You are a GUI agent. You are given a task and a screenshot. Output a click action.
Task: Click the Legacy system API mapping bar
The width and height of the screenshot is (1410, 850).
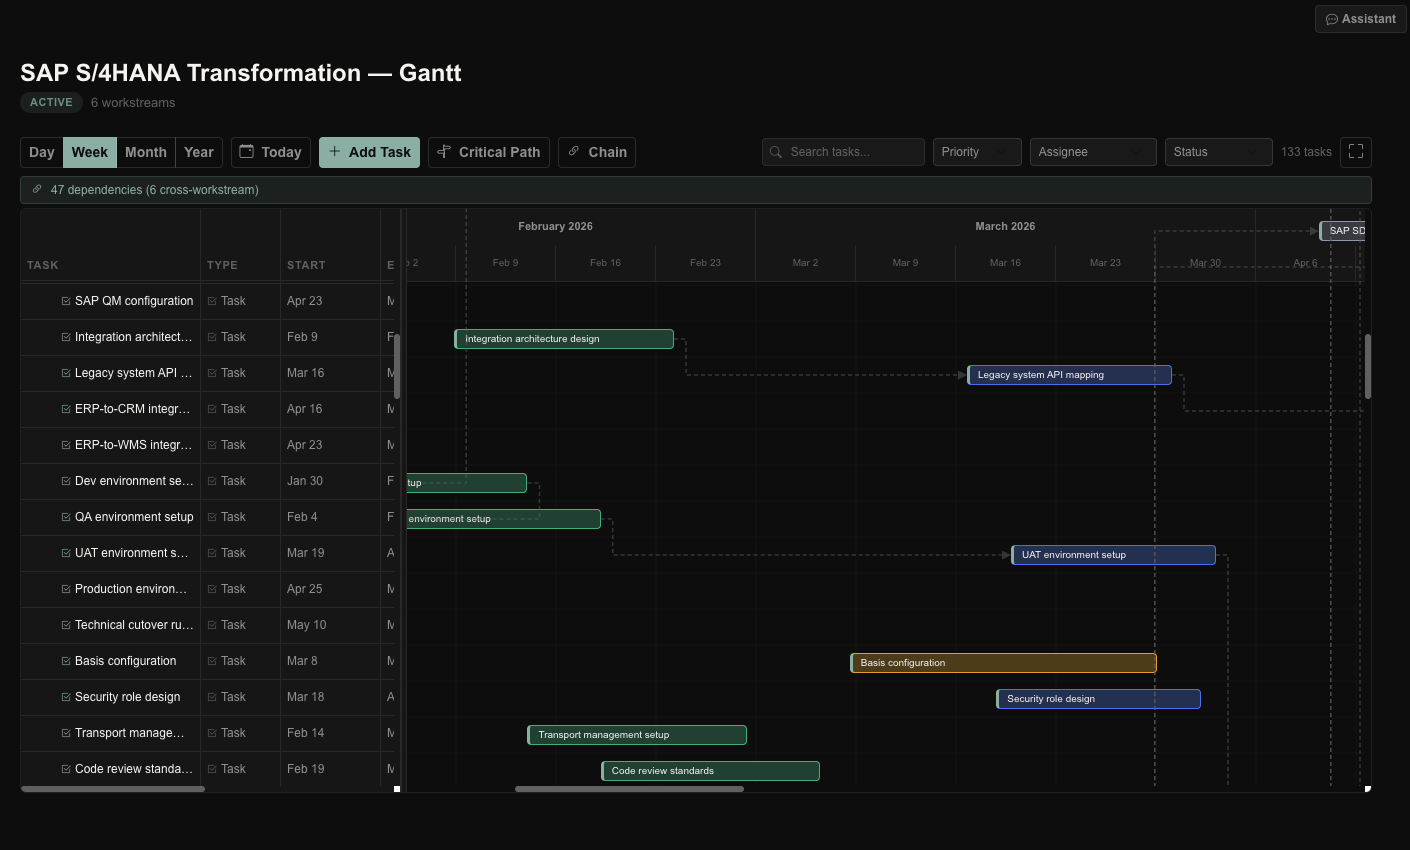pyautogui.click(x=1069, y=375)
